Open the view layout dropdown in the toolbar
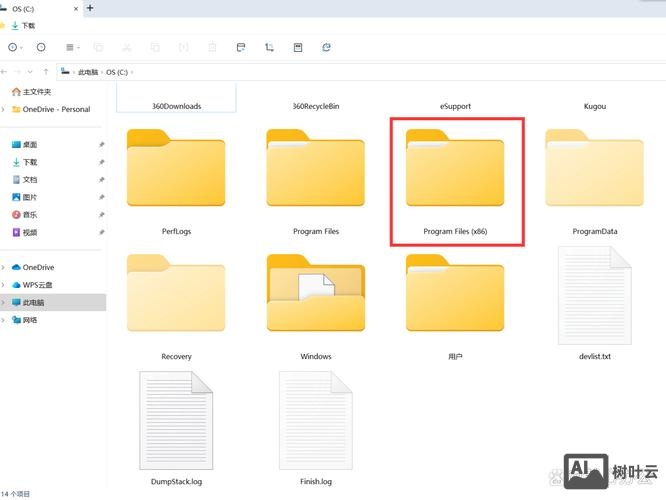This screenshot has height=500, width=666. (x=73, y=47)
